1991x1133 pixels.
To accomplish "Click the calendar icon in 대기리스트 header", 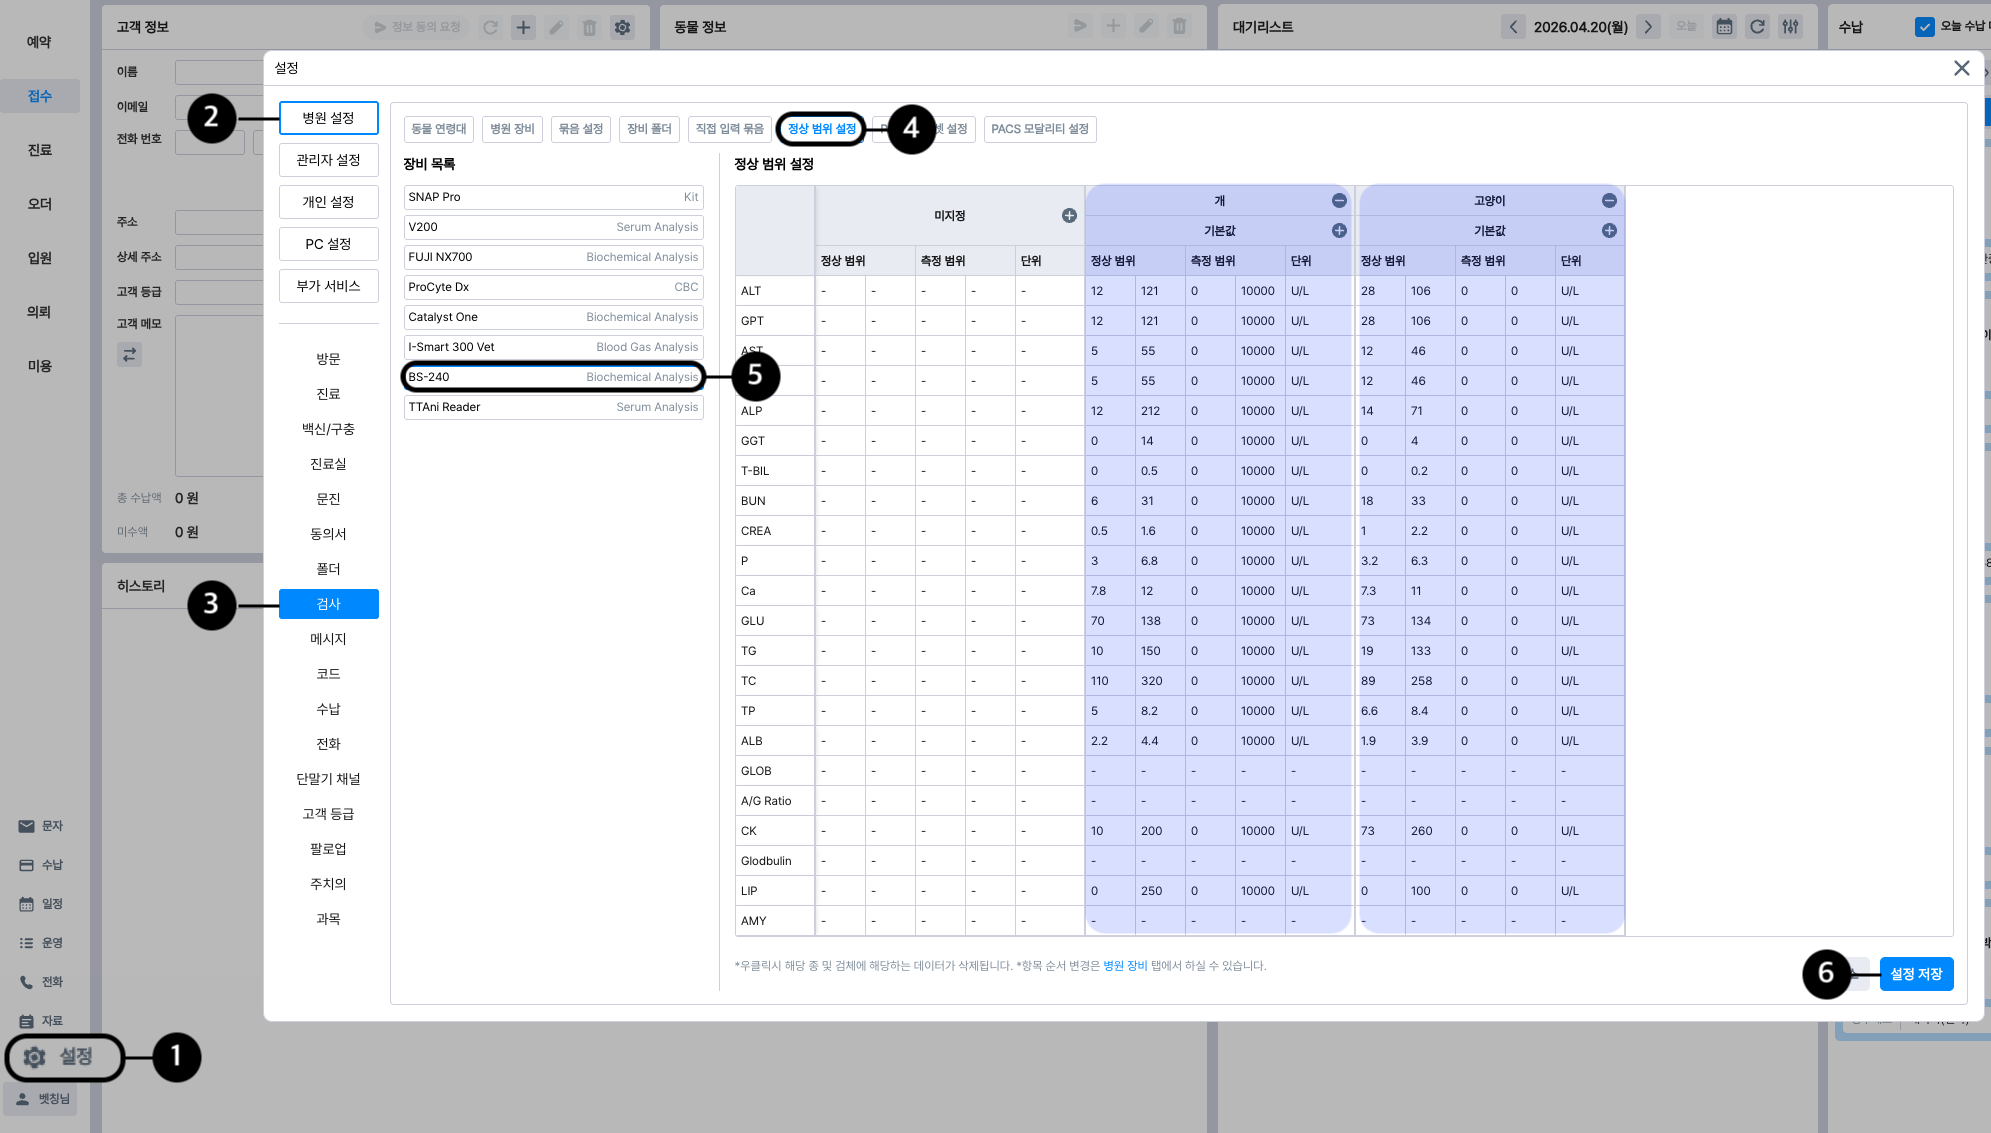I will [x=1724, y=27].
